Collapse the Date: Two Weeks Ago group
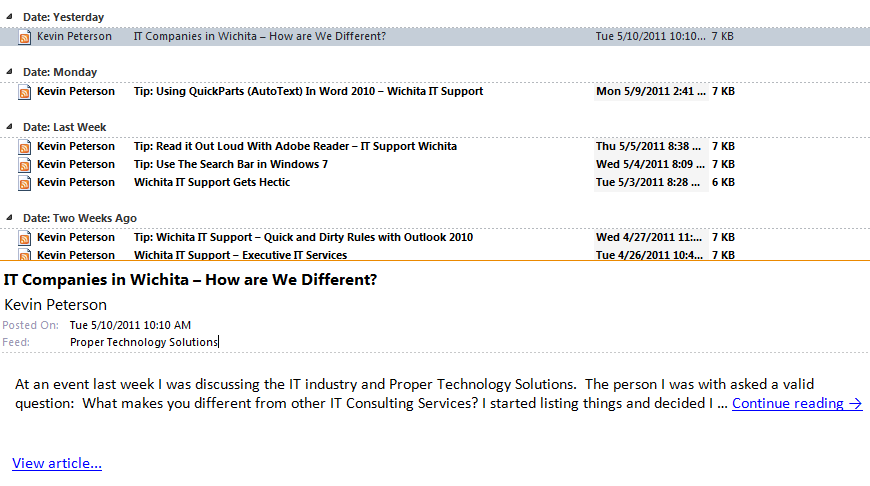This screenshot has height=486, width=870. click(10, 218)
